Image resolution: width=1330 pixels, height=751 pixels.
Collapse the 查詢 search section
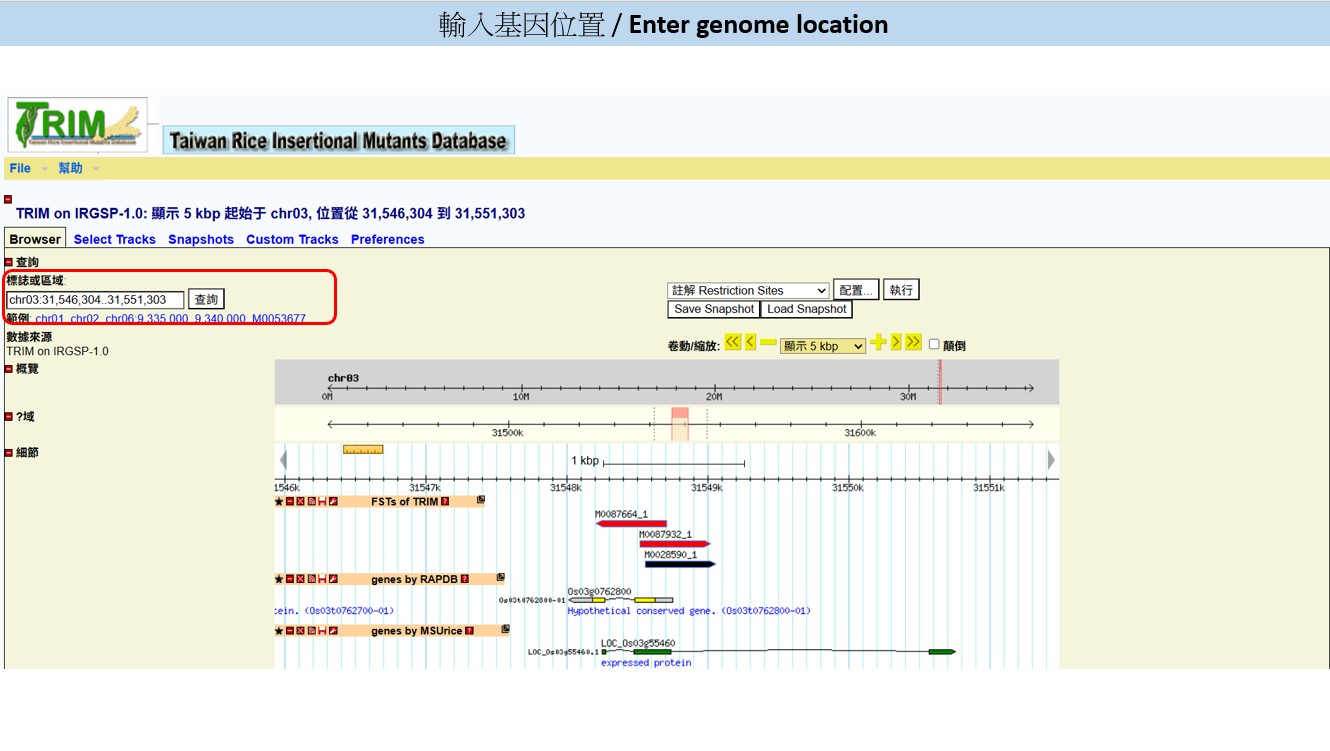point(9,263)
